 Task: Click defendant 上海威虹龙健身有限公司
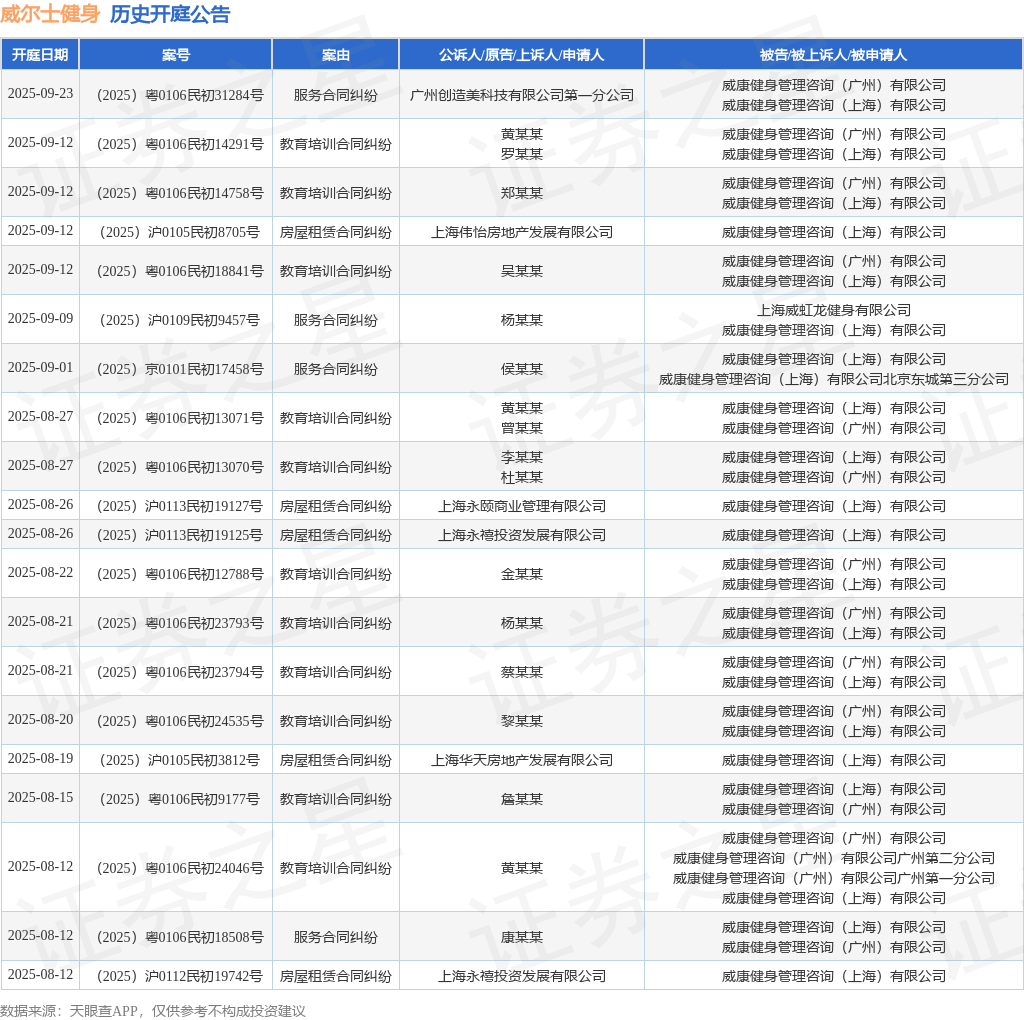(834, 310)
